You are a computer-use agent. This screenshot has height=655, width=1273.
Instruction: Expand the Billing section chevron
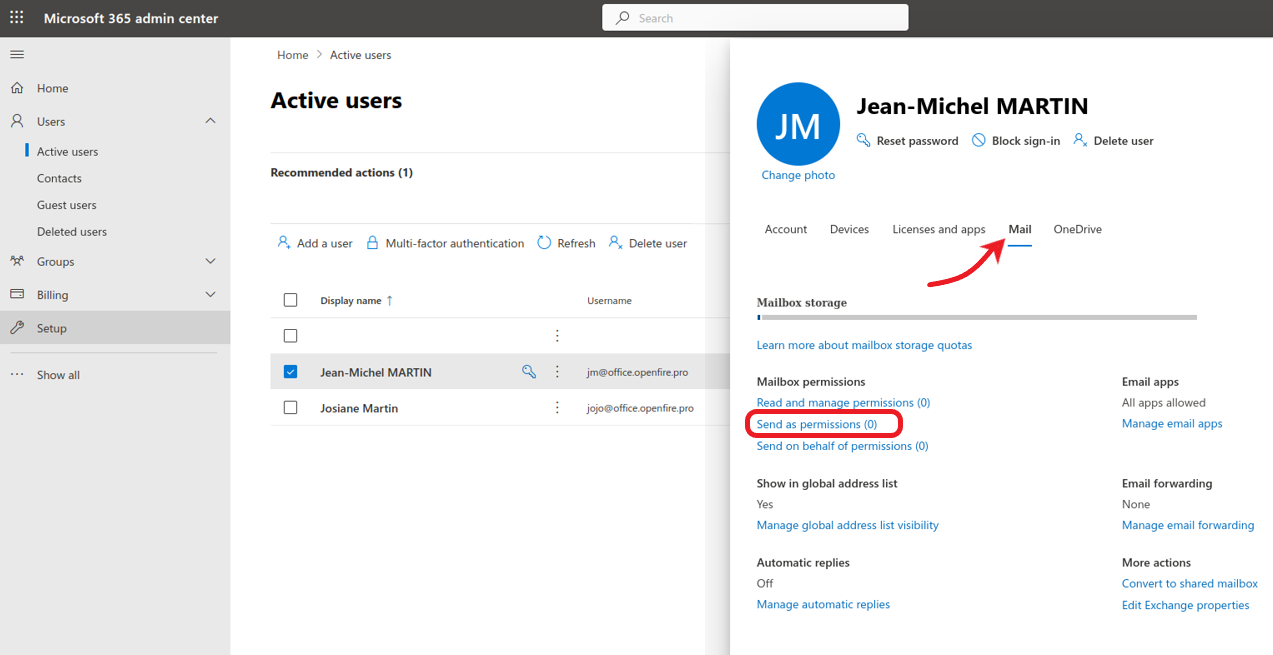point(210,295)
